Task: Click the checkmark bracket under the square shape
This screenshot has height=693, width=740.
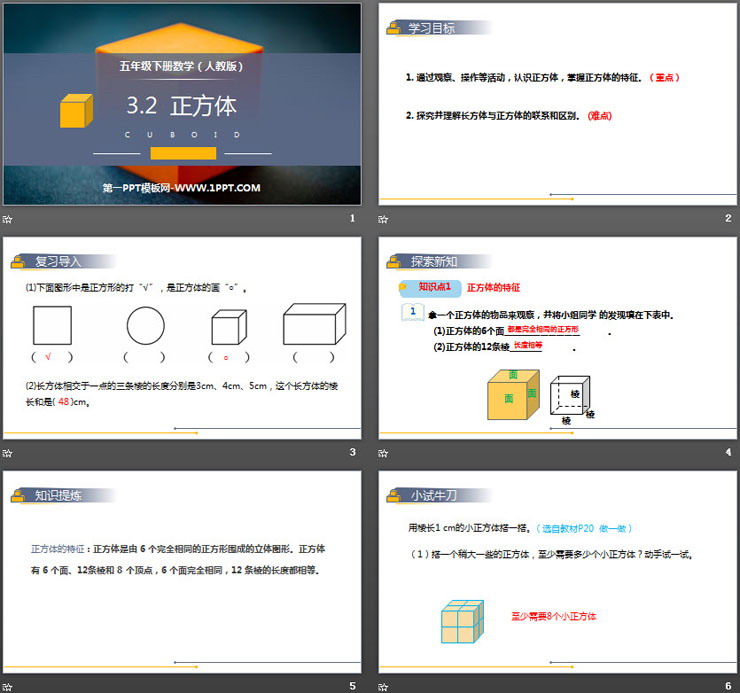Action: (53, 357)
